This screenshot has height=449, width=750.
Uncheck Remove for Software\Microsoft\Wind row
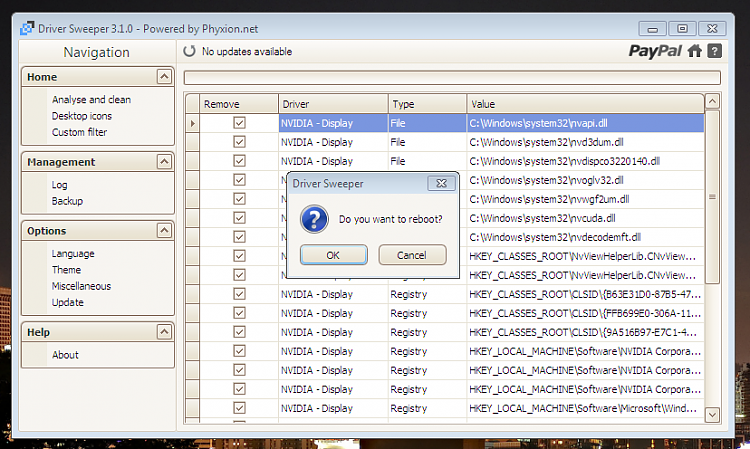[x=239, y=408]
